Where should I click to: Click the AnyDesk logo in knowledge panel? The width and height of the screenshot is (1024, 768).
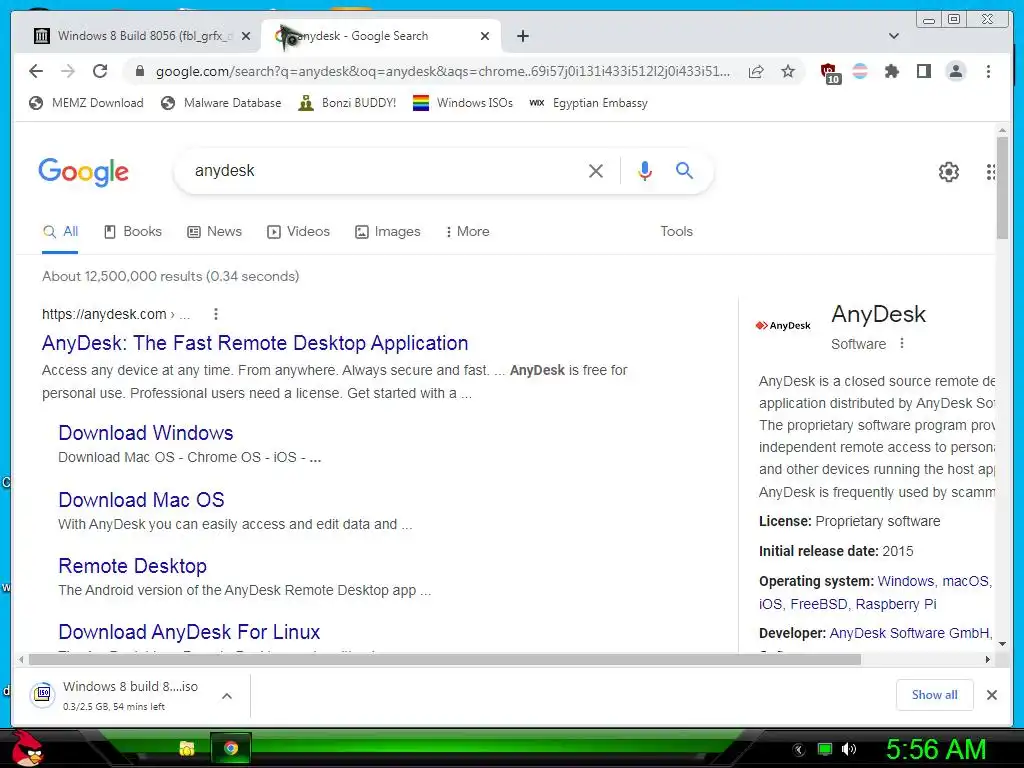click(x=783, y=325)
